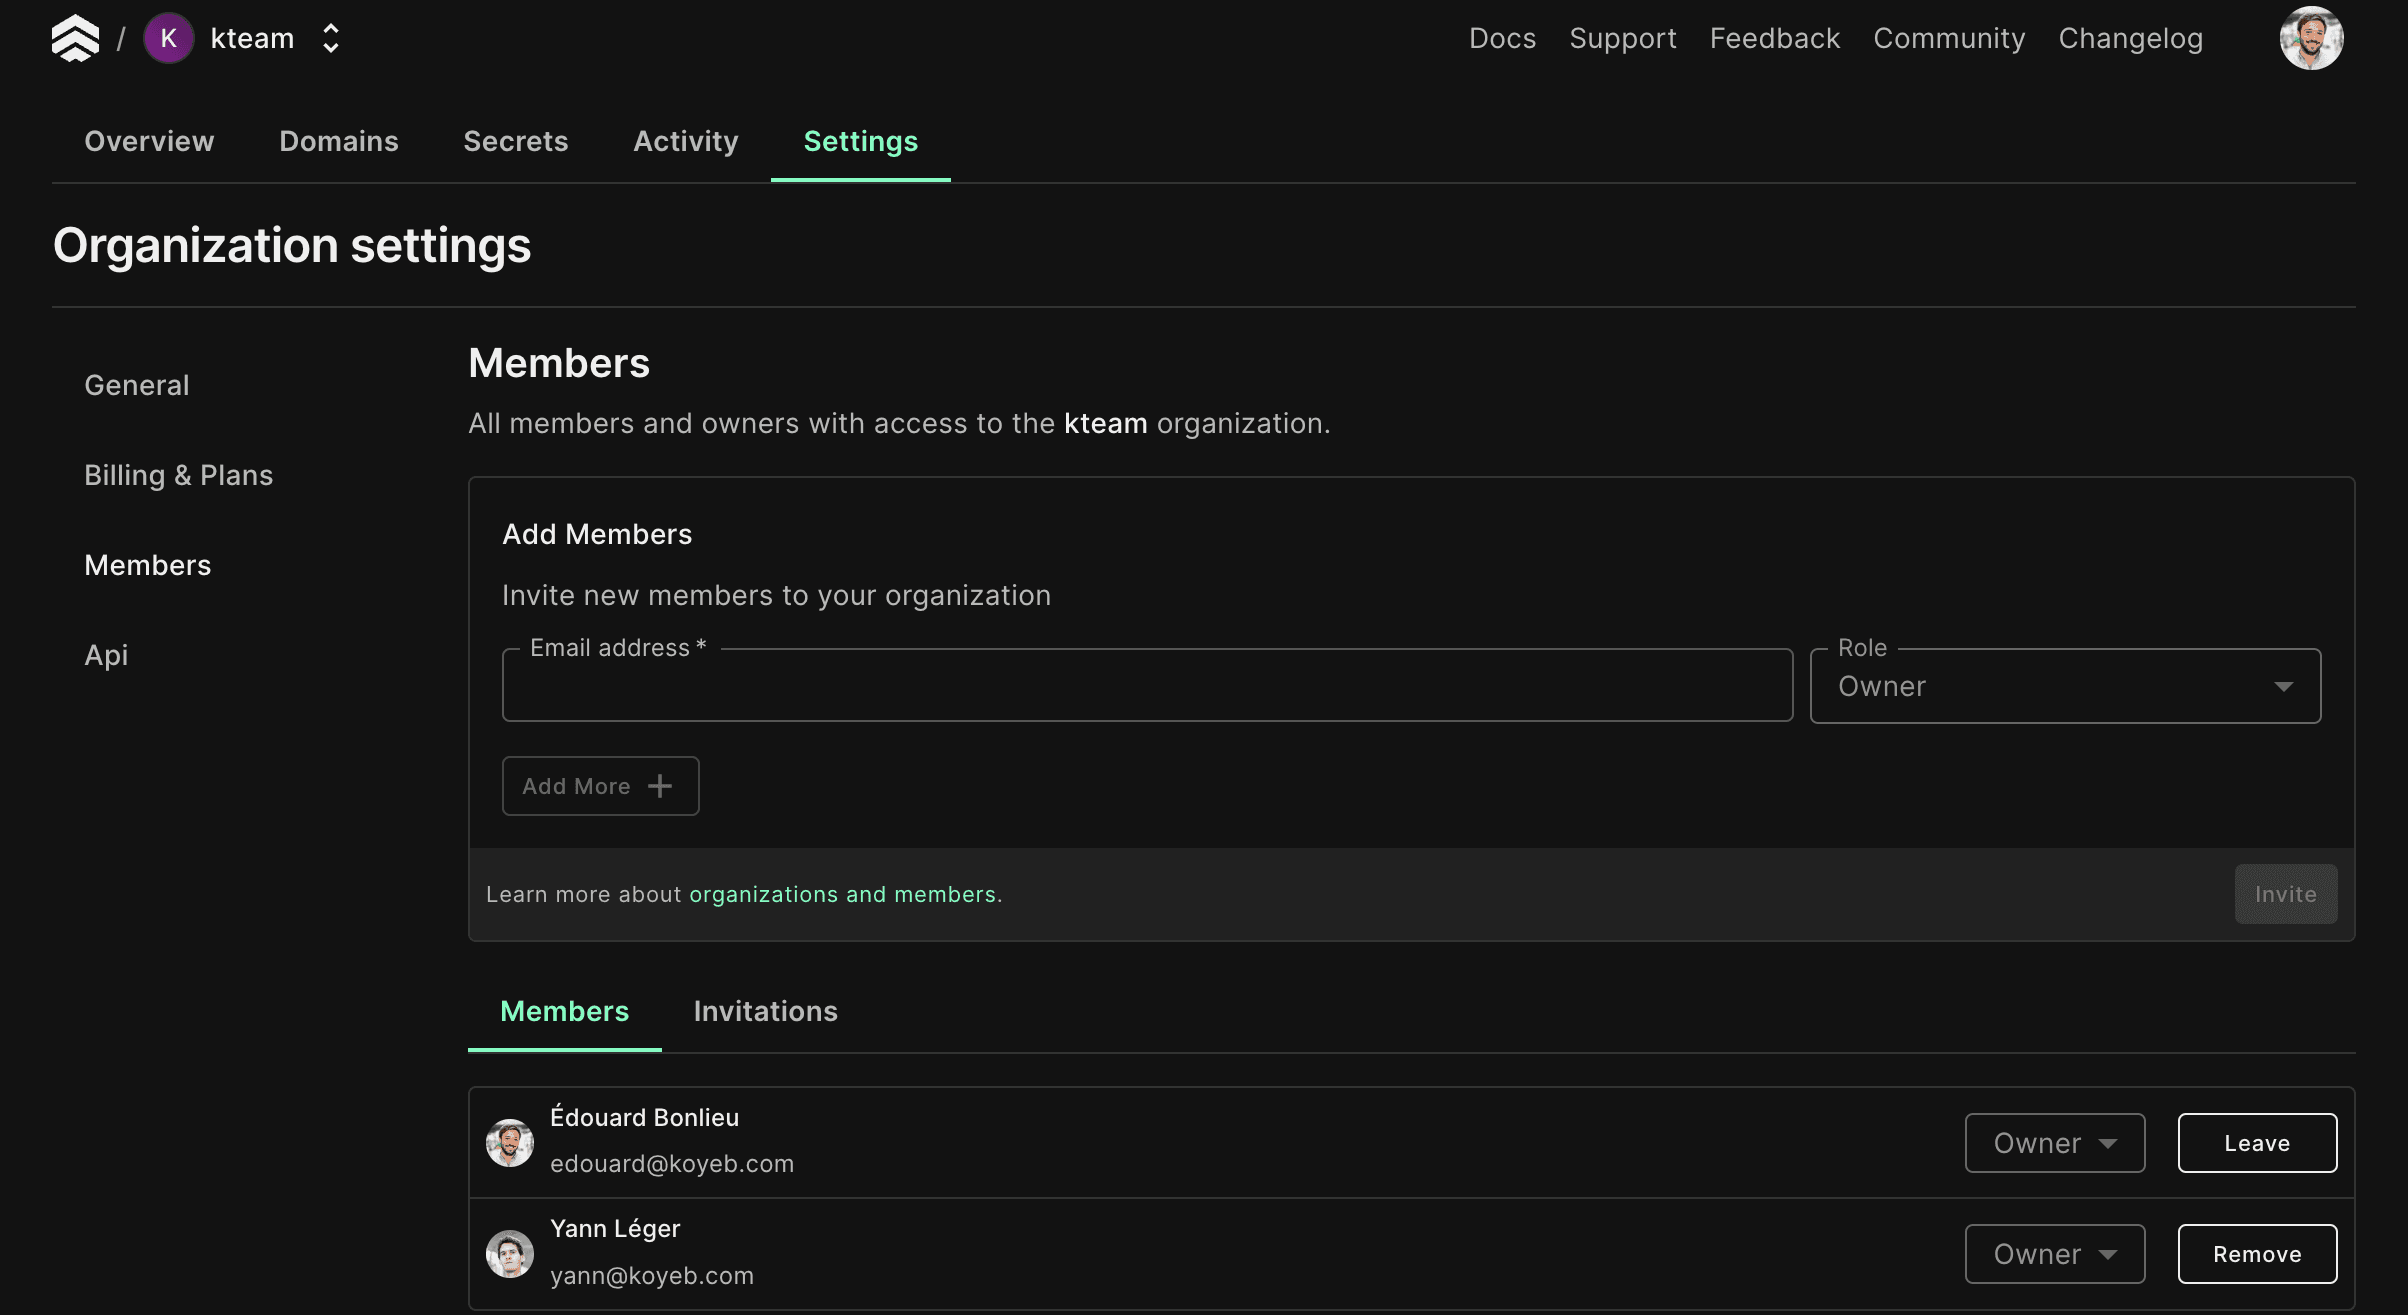Click the Add More plus icon
The width and height of the screenshot is (2408, 1315).
point(659,785)
